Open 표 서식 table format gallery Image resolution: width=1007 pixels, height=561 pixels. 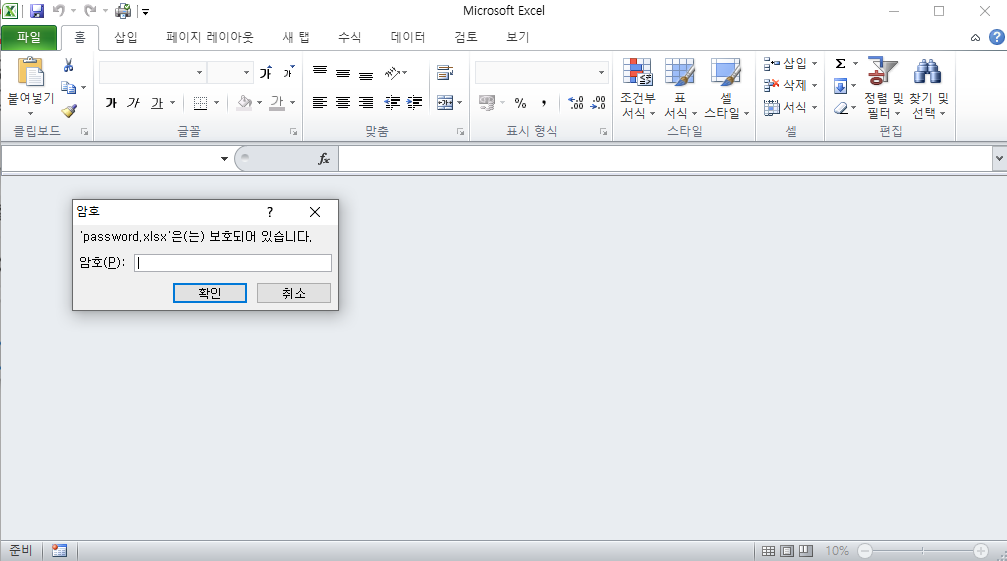pyautogui.click(x=680, y=88)
